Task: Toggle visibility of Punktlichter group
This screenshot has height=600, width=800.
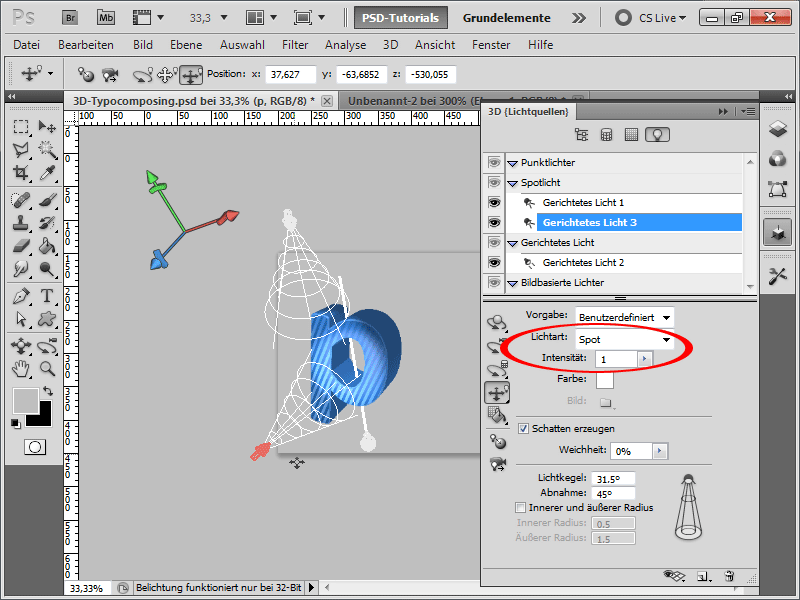Action: [x=494, y=162]
